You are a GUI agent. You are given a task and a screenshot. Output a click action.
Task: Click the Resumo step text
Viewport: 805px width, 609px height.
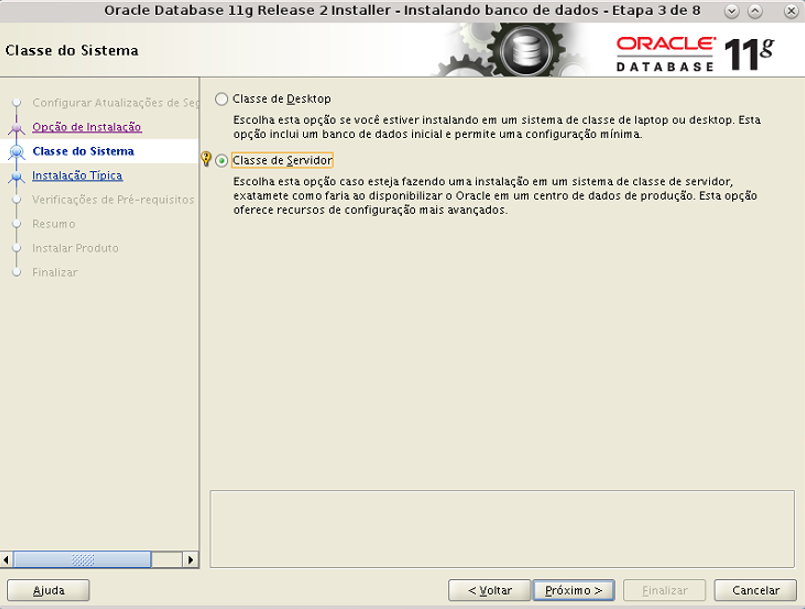(53, 224)
